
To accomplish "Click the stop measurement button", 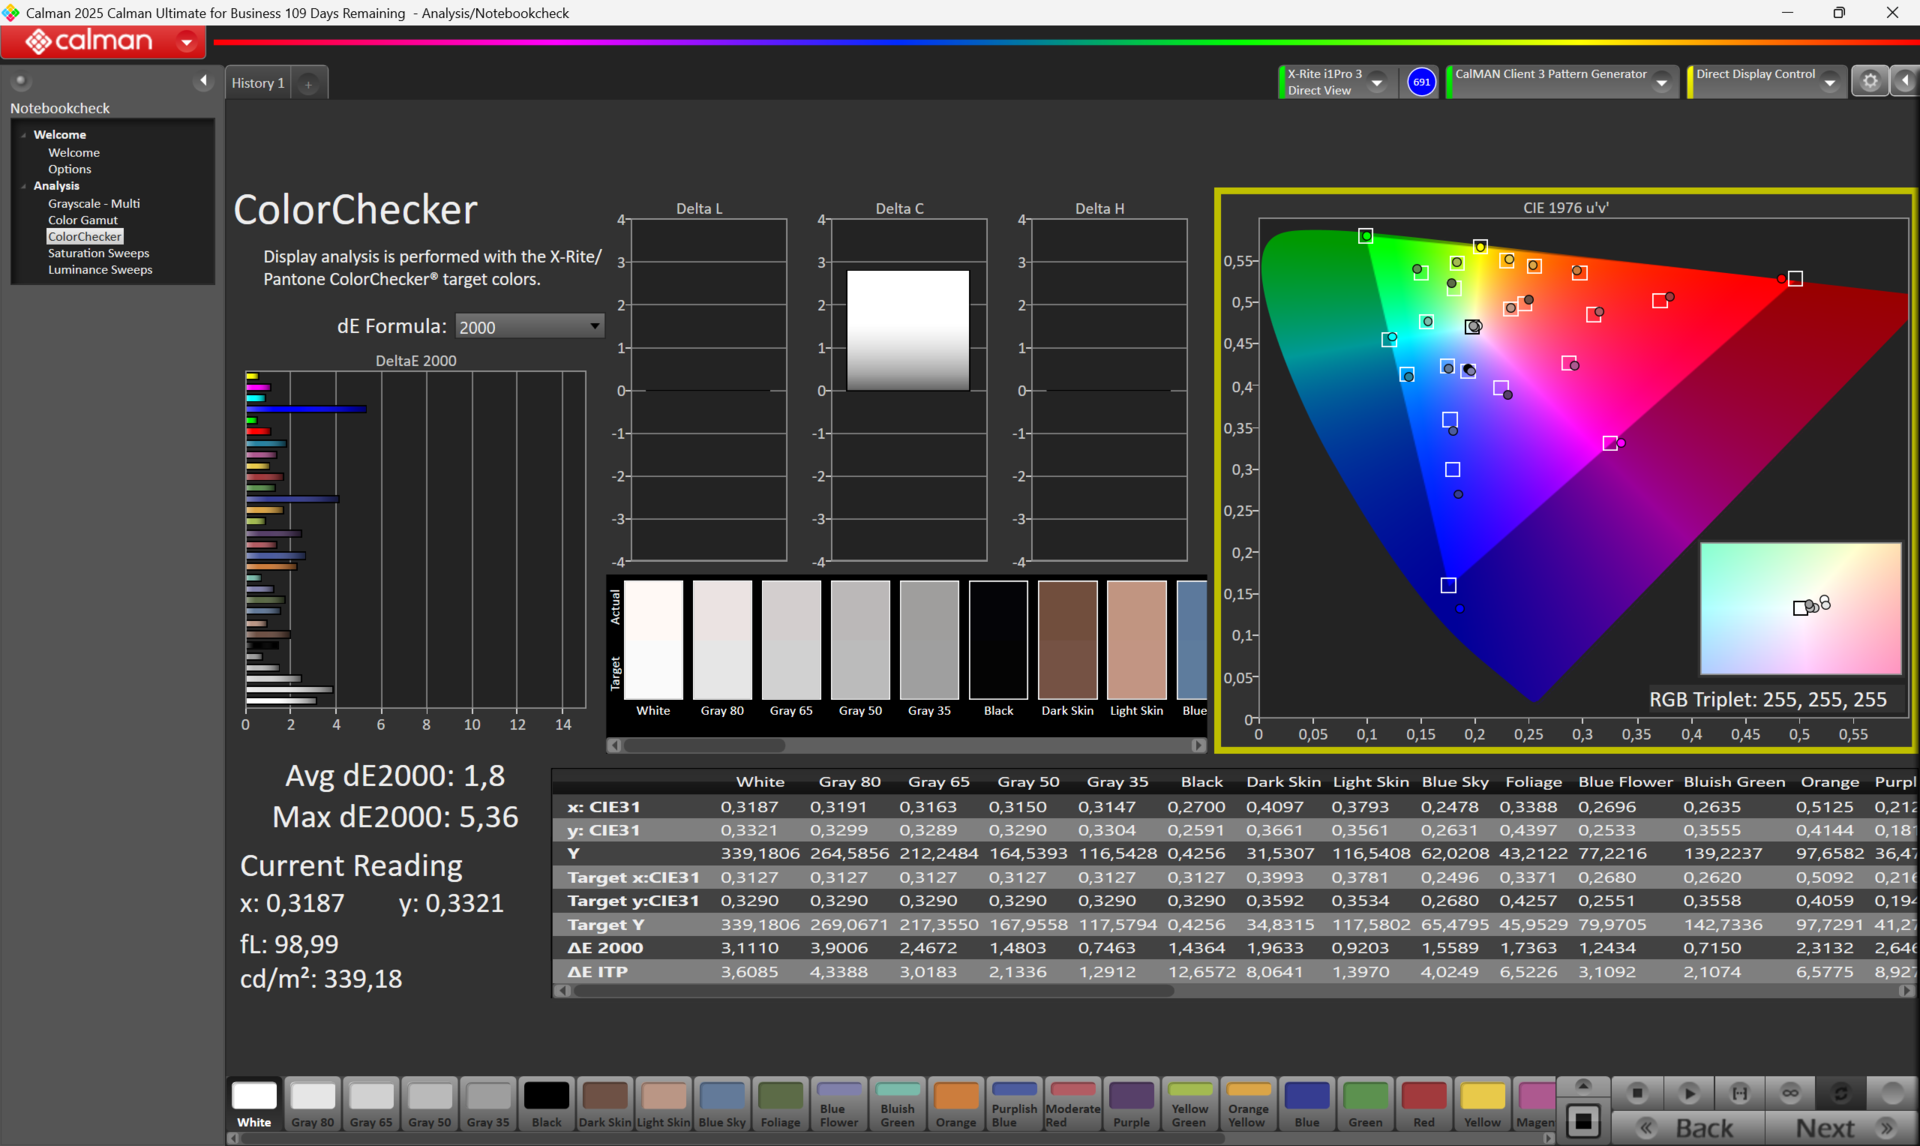I will pyautogui.click(x=1637, y=1093).
